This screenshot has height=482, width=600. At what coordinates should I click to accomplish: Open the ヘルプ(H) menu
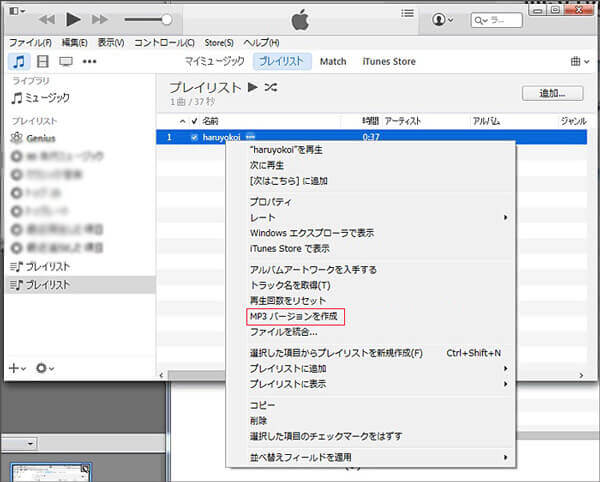[x=261, y=42]
